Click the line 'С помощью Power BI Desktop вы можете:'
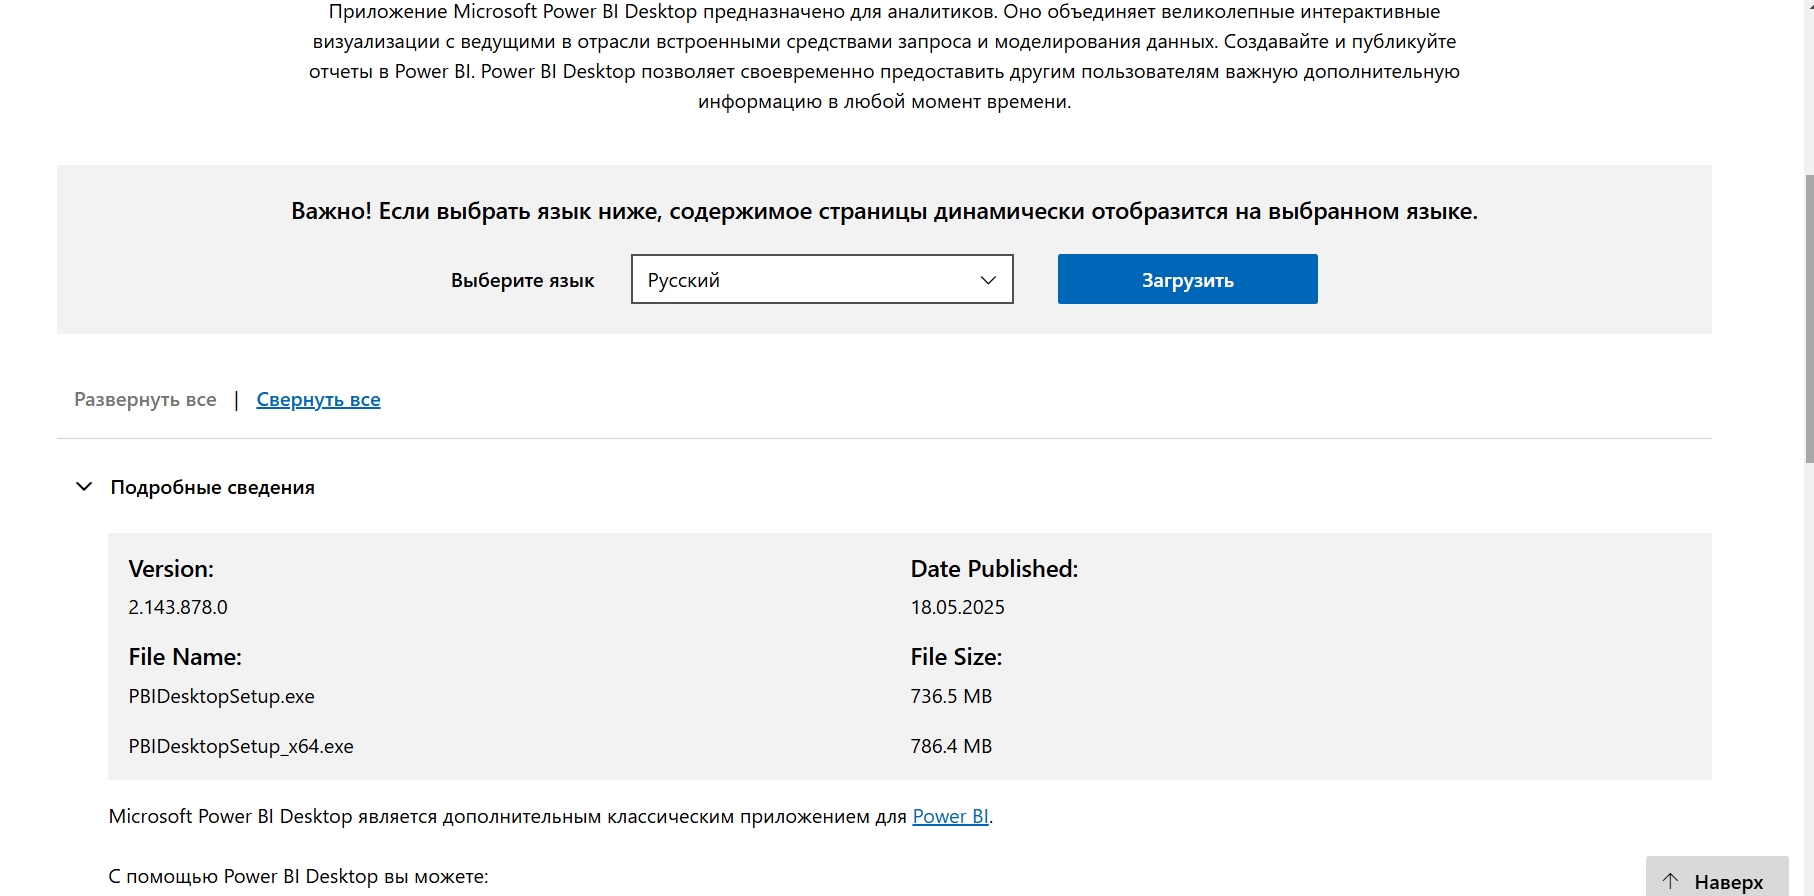Screen dimensions: 1814x896 (298, 876)
